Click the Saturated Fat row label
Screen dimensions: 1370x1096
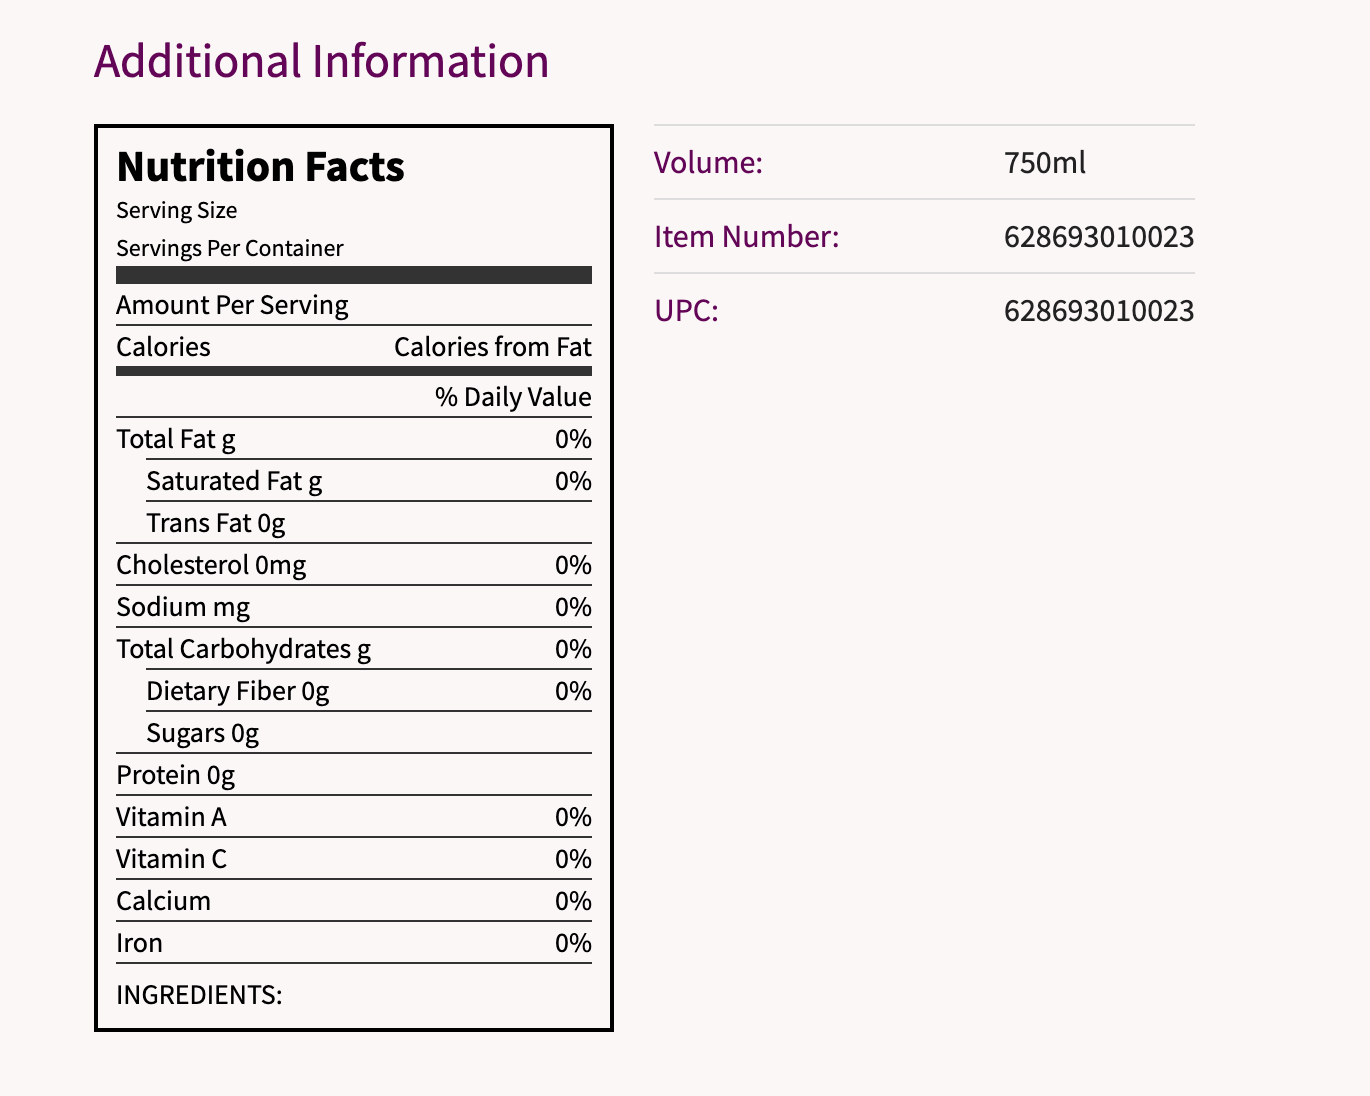[x=234, y=482]
